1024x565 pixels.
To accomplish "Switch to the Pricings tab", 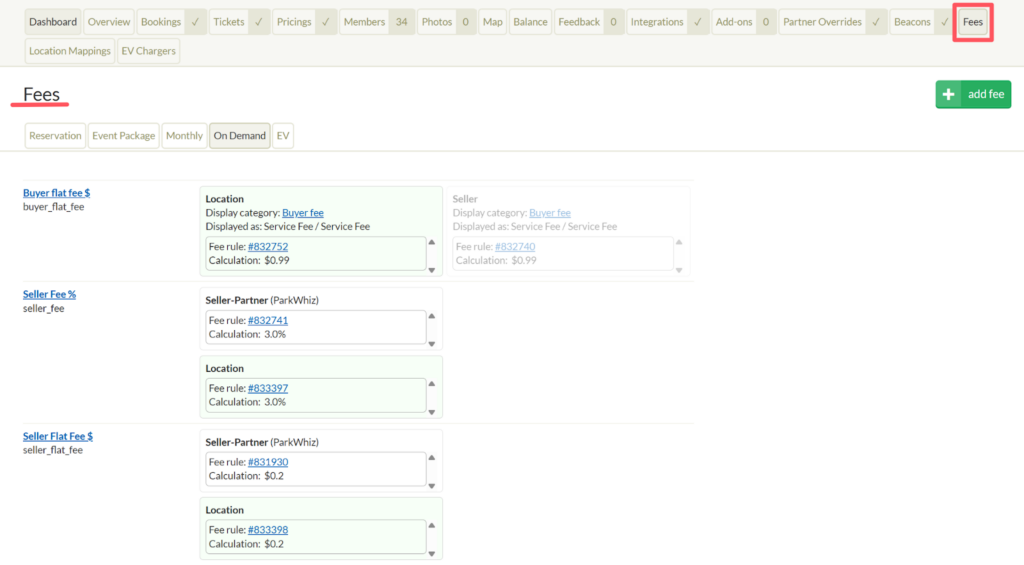I will pyautogui.click(x=294, y=22).
